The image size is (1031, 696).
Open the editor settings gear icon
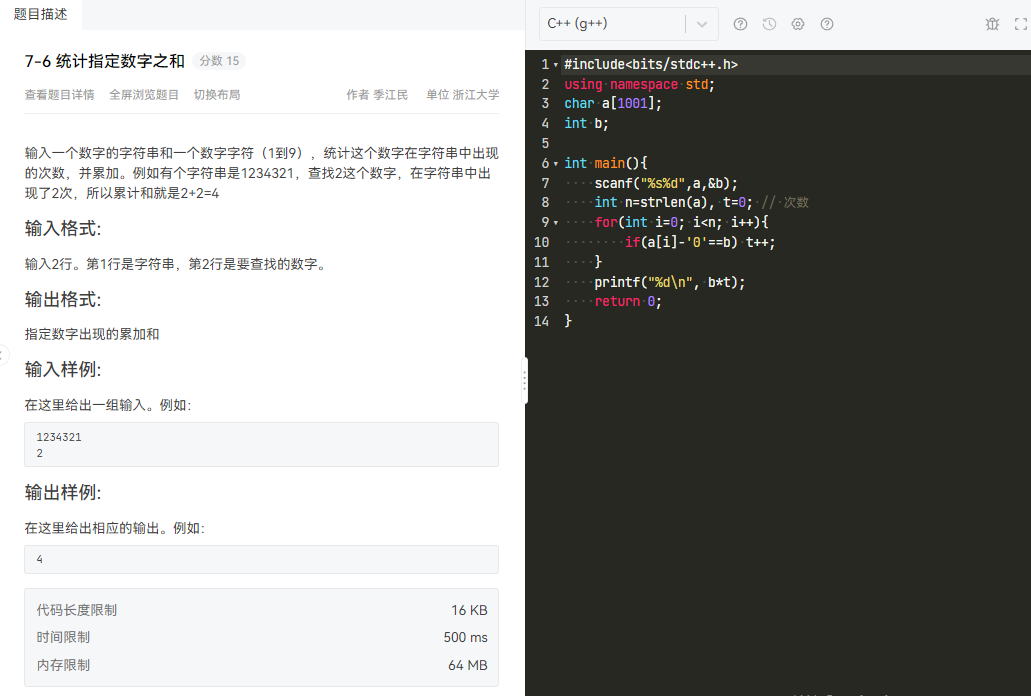(798, 24)
